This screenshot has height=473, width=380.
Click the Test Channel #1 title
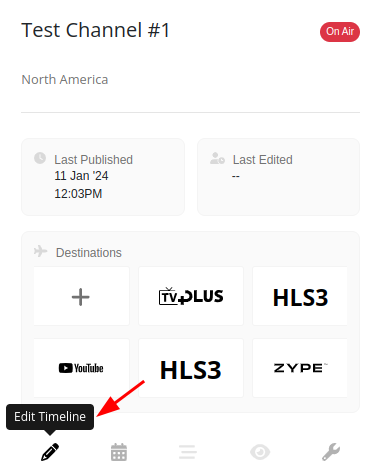click(x=96, y=30)
